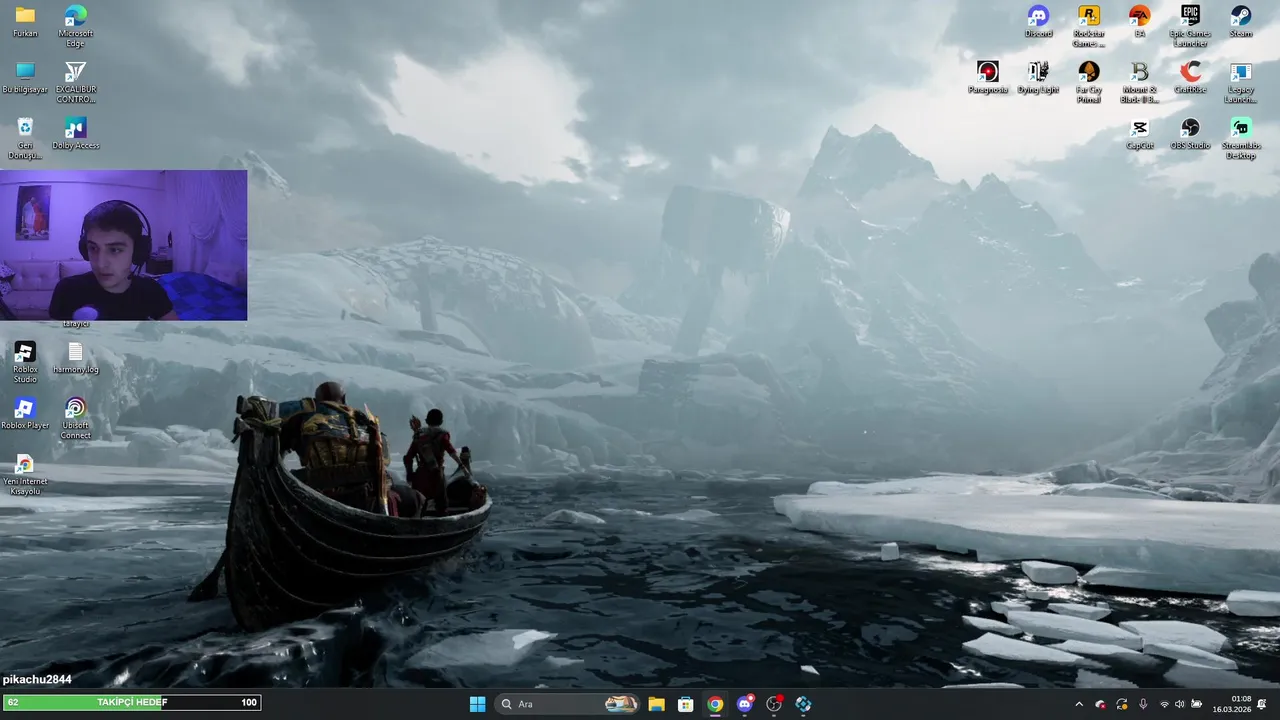
Task: Open clock showing 01:08 16.03.2026
Action: pyautogui.click(x=1232, y=704)
